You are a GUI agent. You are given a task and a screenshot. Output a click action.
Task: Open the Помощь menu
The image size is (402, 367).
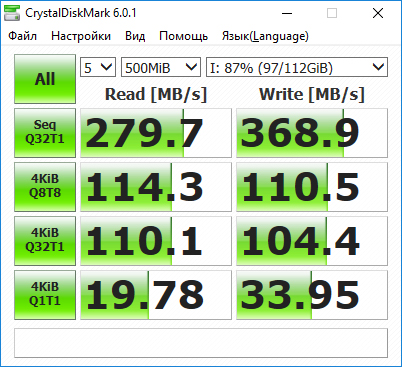(x=183, y=36)
